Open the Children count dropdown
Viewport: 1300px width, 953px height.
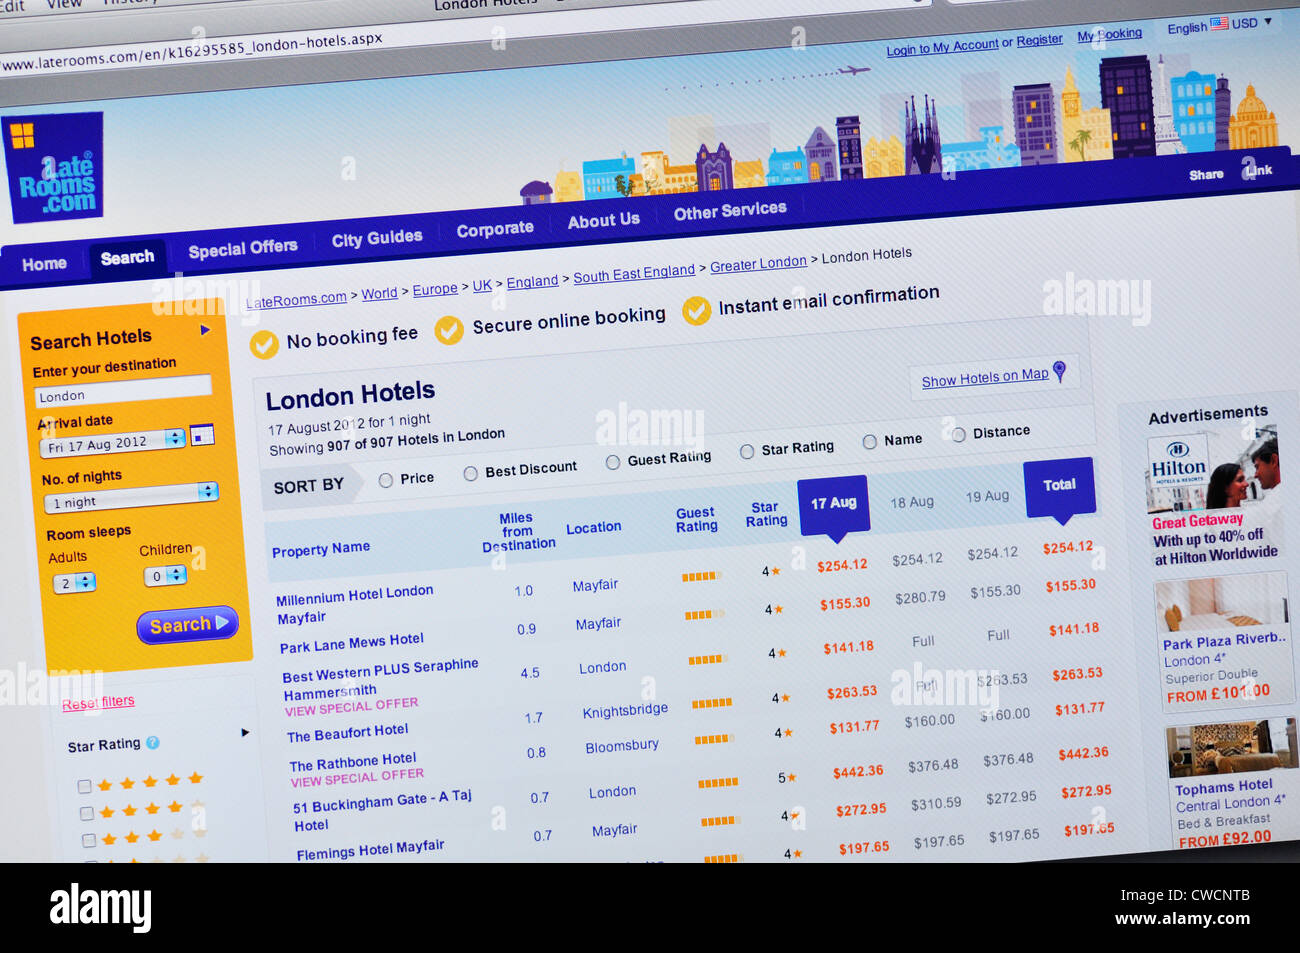pyautogui.click(x=166, y=575)
